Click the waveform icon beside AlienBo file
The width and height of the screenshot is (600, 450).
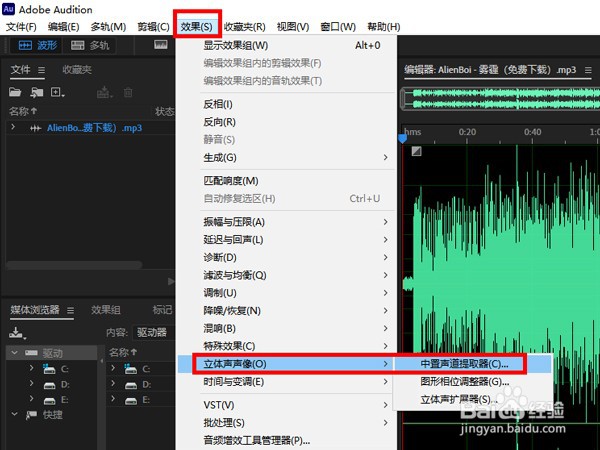pyautogui.click(x=36, y=128)
